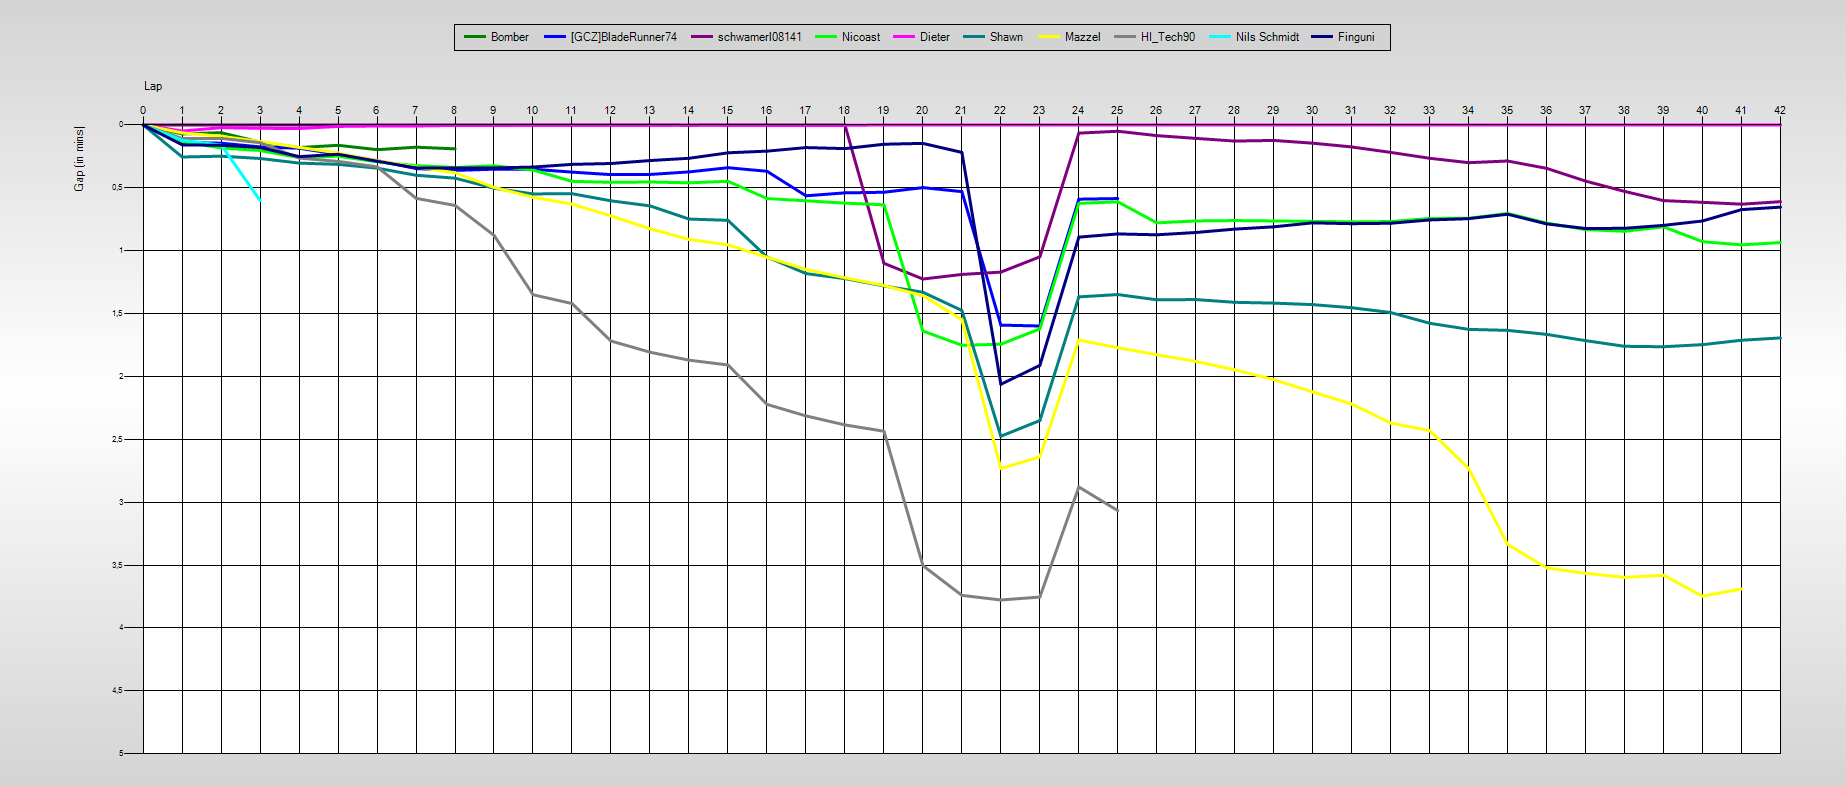Click lap 12 axis label
This screenshot has height=786, width=1846.
click(610, 110)
